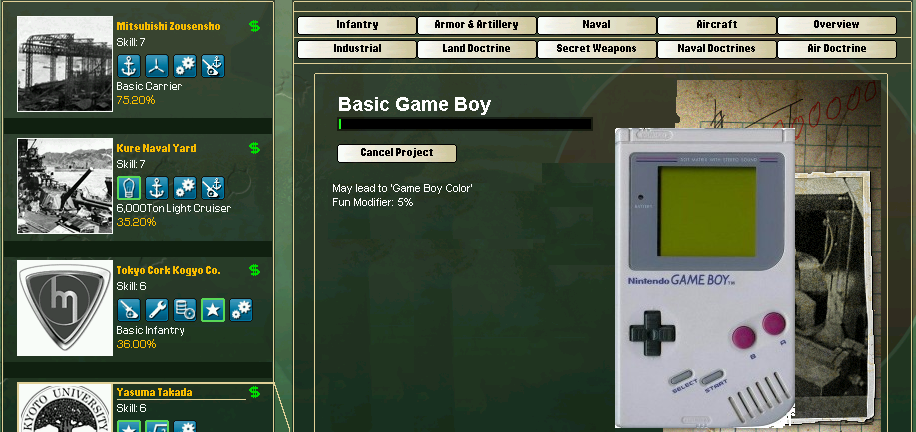Viewport: 916px width, 432px height.
Task: Click Tokyo Cork Kogyo's artillery cannon icon
Action: 129,310
